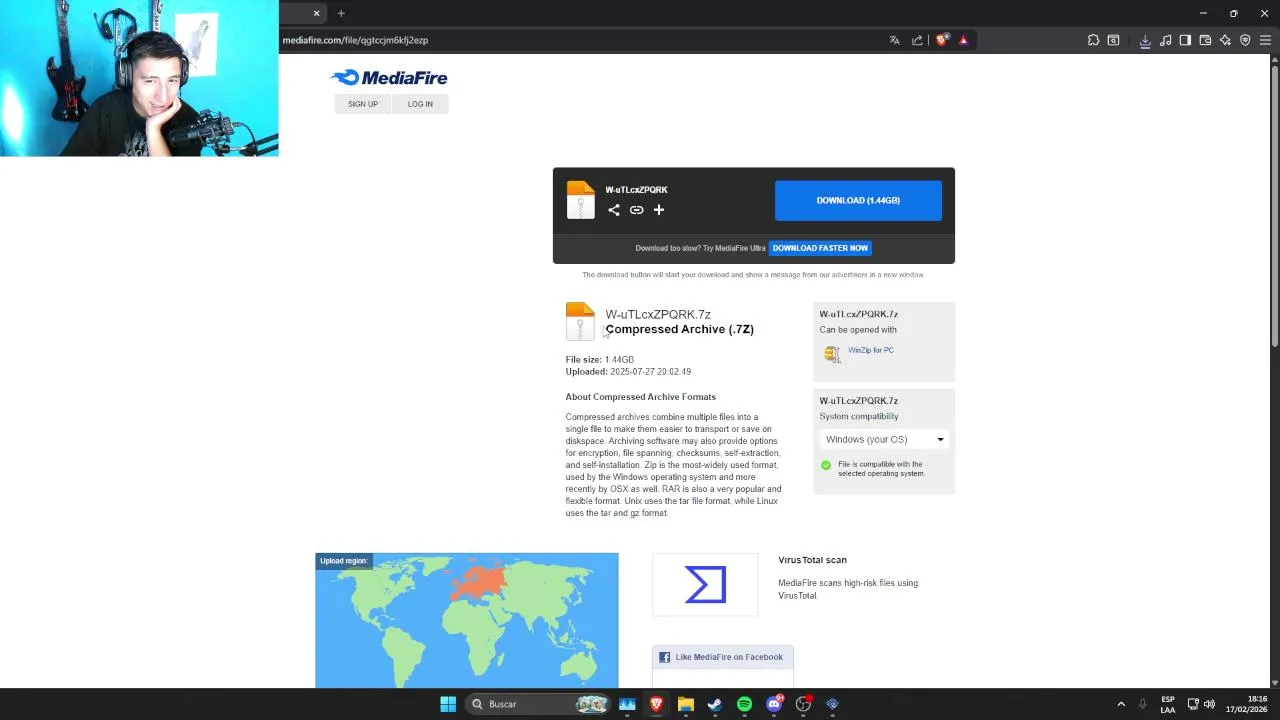Open the share icon under W-uTLcxZPQRK
The image size is (1280, 720).
tap(614, 210)
